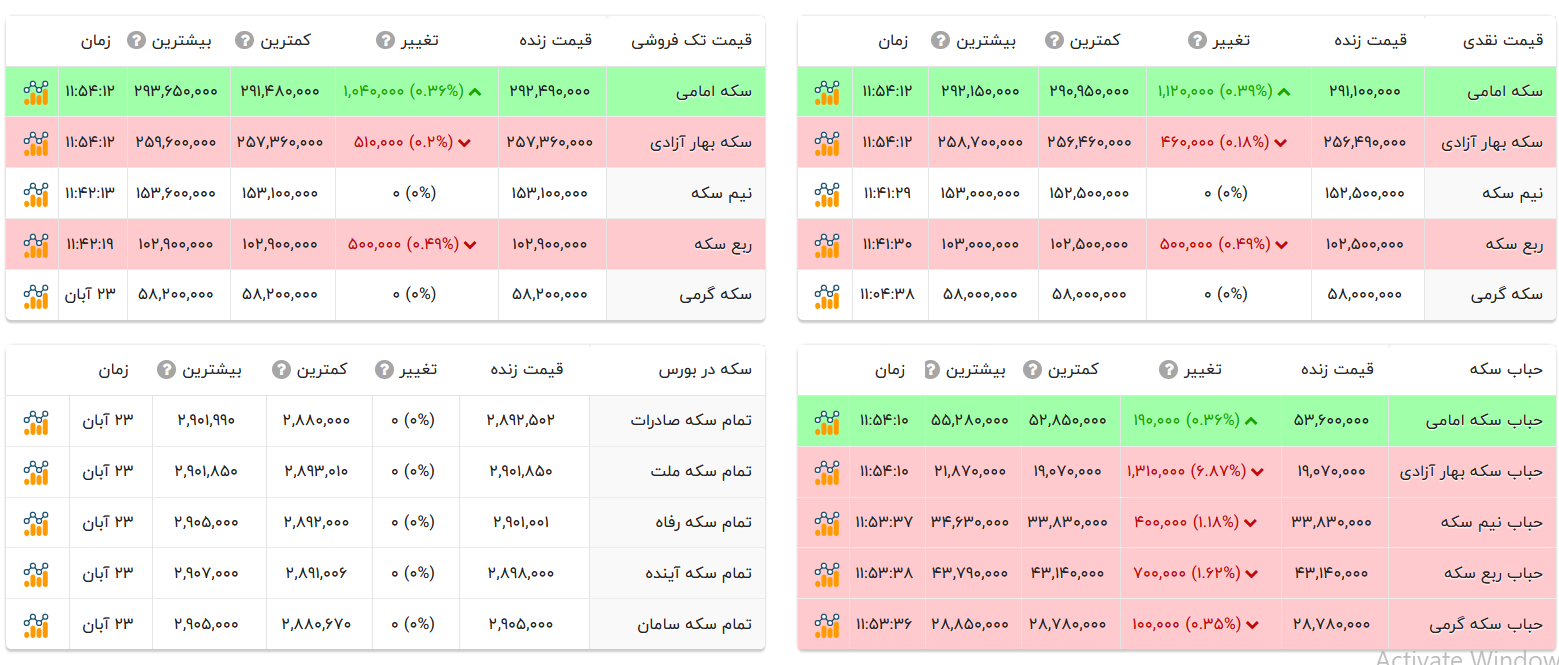Open chart icon for تمام سکه صادرات
The width and height of the screenshot is (1559, 665).
click(36, 421)
